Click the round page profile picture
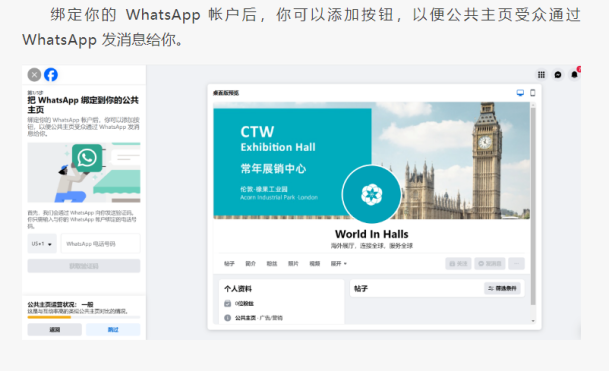 coord(371,194)
